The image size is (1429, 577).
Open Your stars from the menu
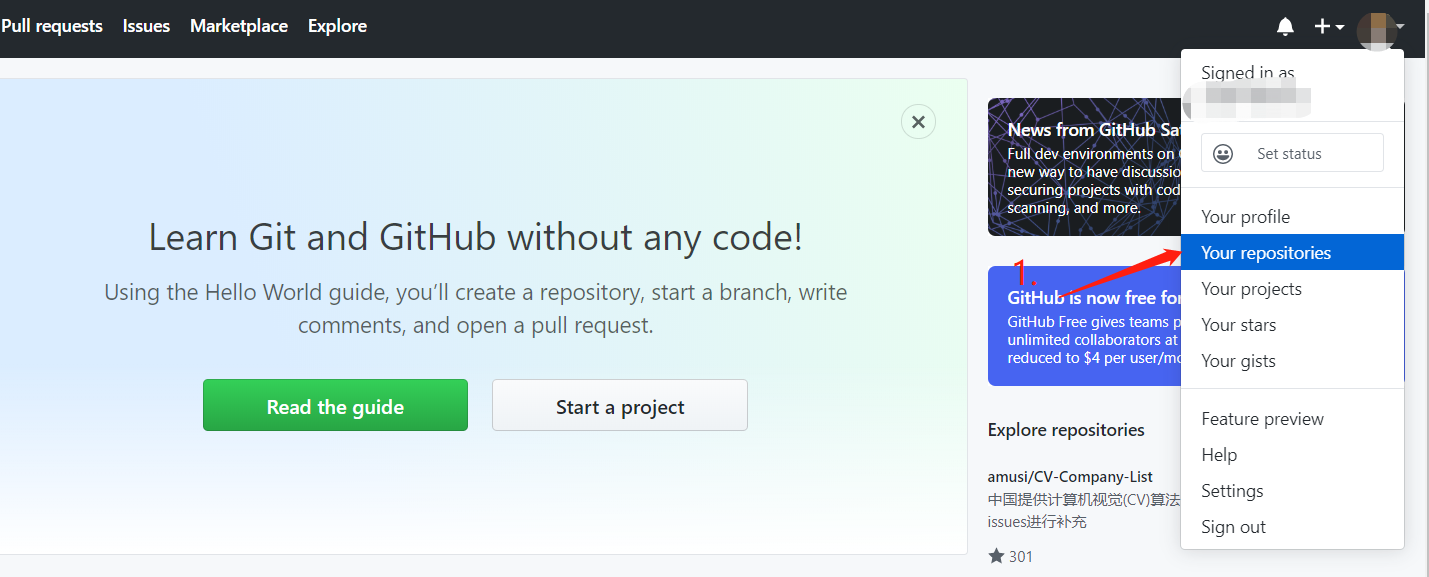click(x=1292, y=325)
